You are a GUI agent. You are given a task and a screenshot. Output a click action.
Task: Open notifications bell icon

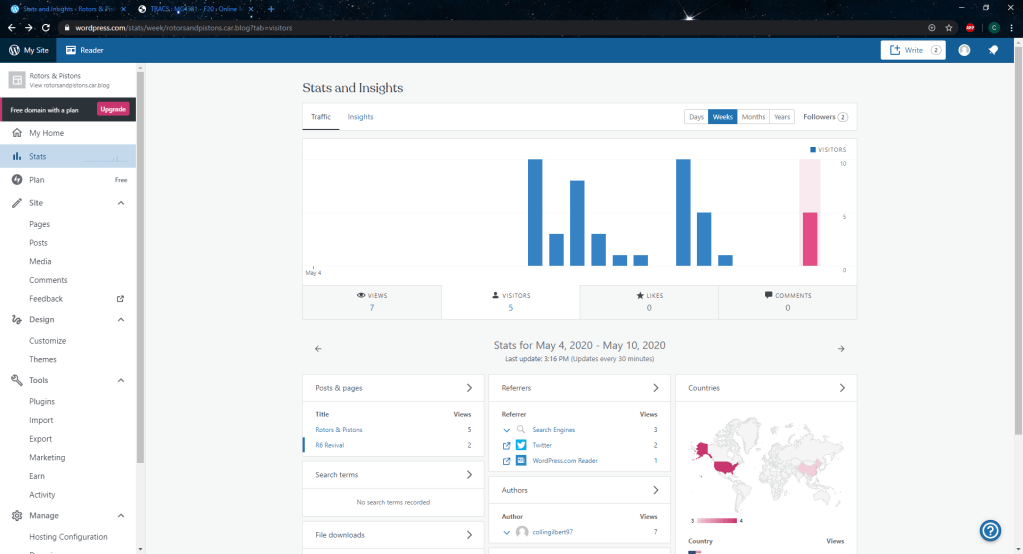(x=993, y=50)
